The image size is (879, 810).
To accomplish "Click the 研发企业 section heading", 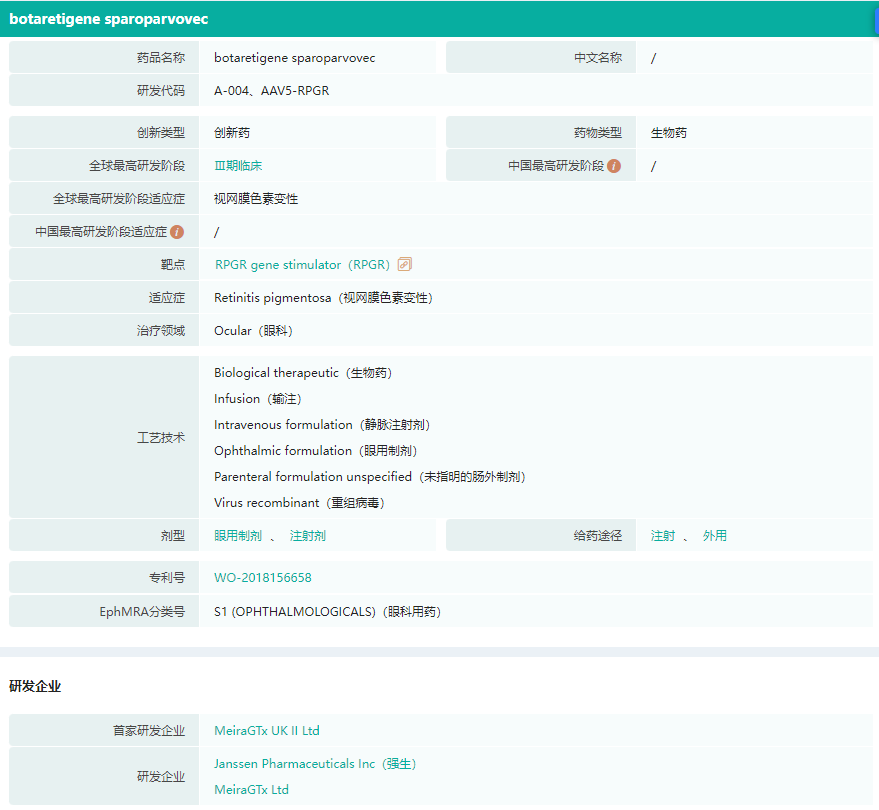I will pos(35,687).
